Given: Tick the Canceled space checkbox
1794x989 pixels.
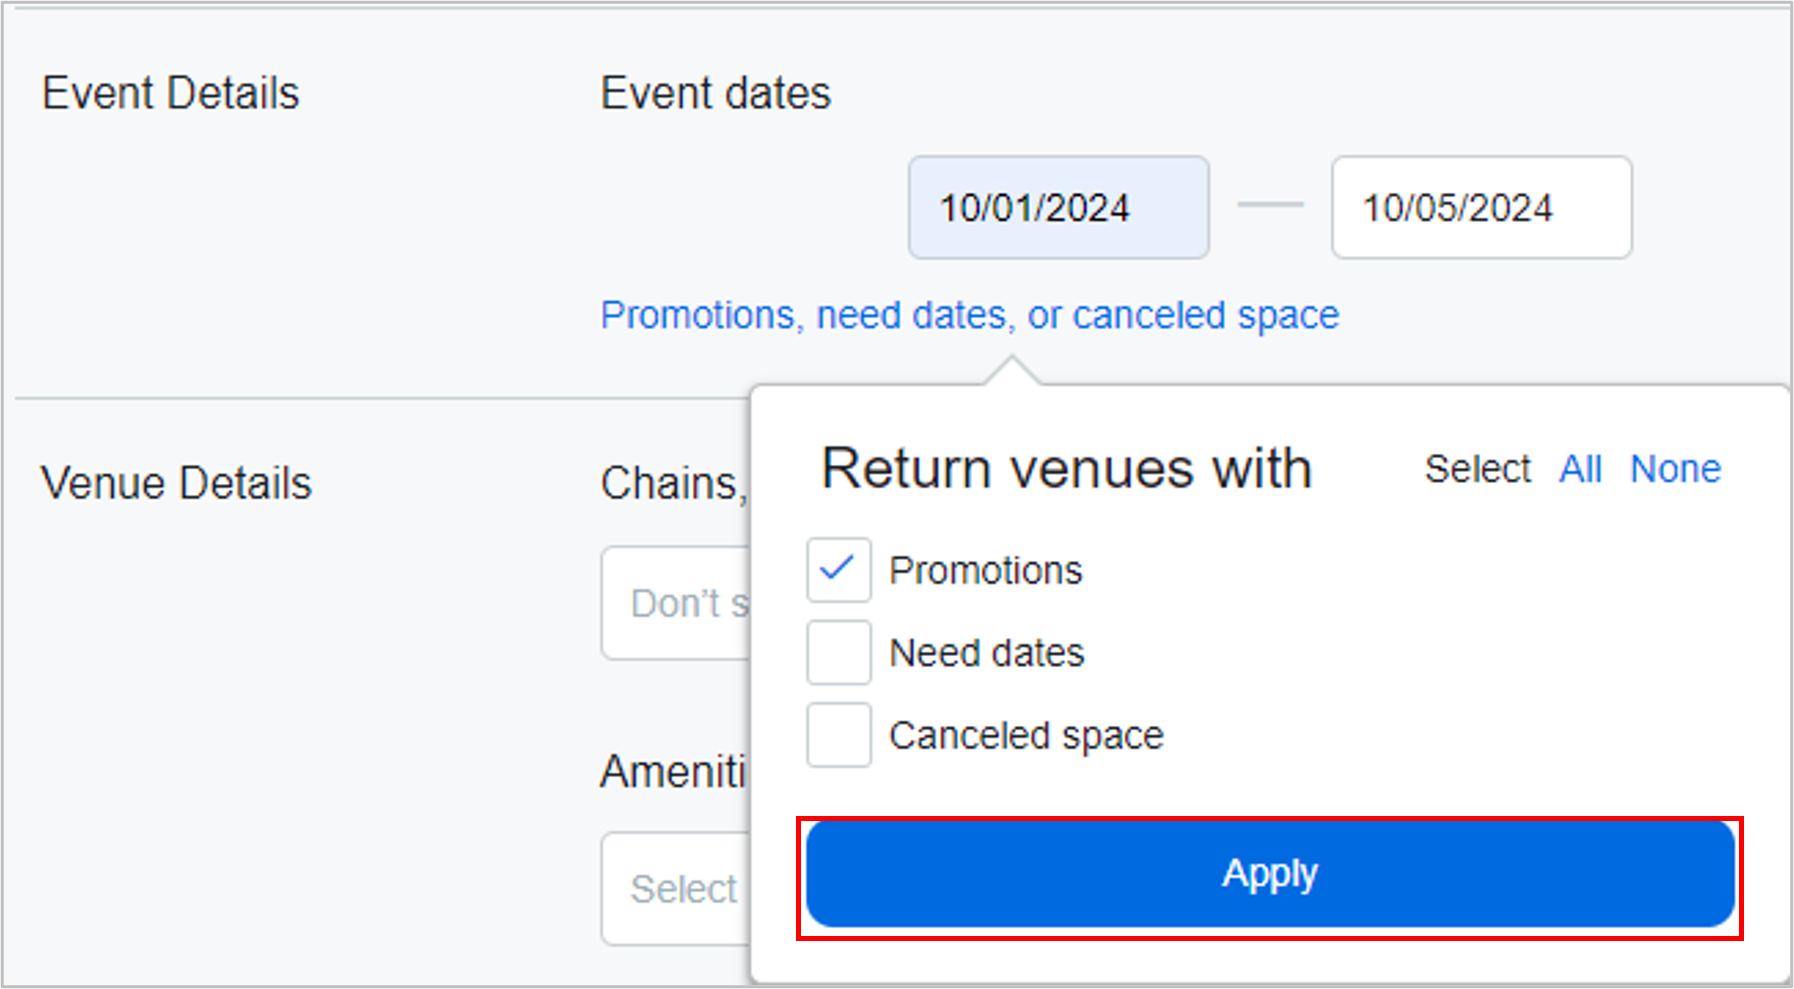Looking at the screenshot, I should 838,735.
